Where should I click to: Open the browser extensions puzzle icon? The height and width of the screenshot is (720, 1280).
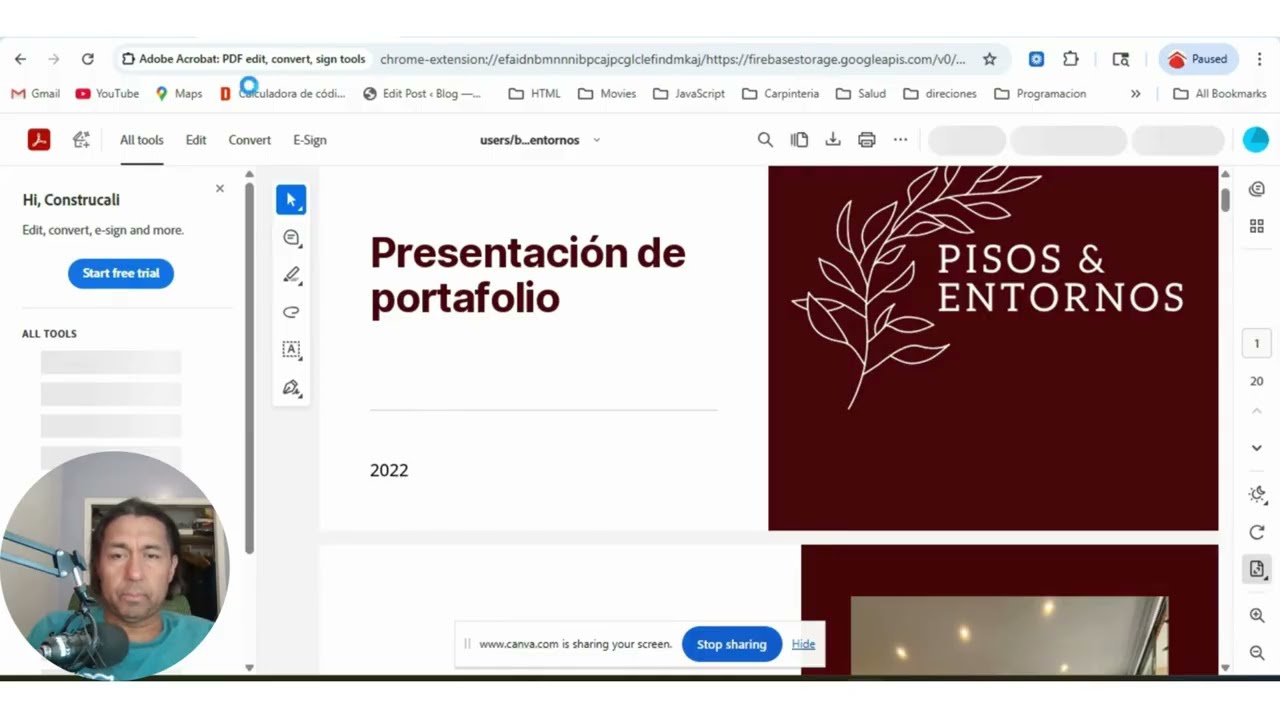(x=1071, y=59)
